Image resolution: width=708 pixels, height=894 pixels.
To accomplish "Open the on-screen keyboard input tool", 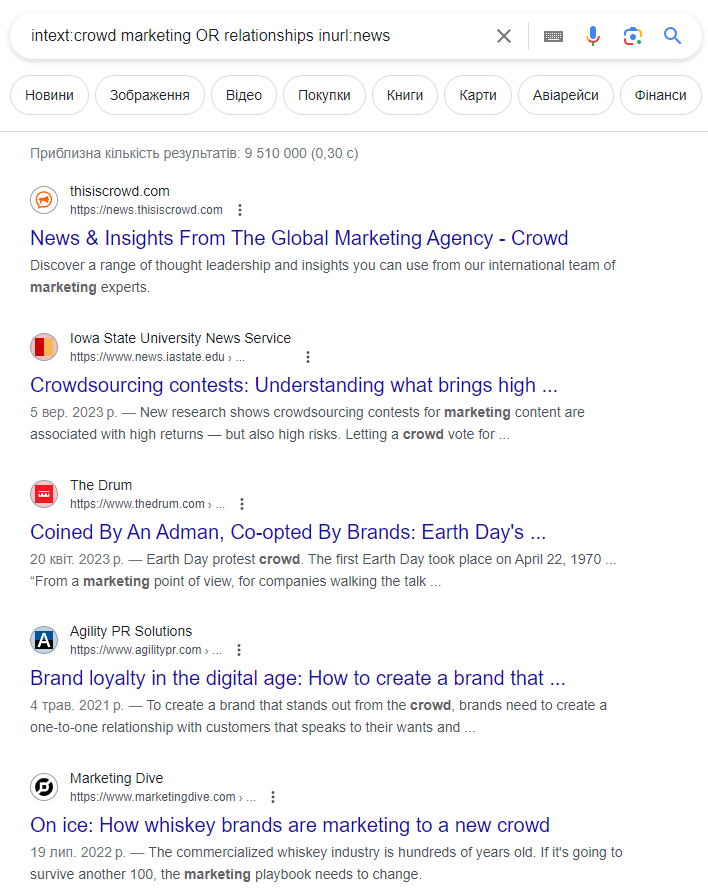I will (x=553, y=36).
